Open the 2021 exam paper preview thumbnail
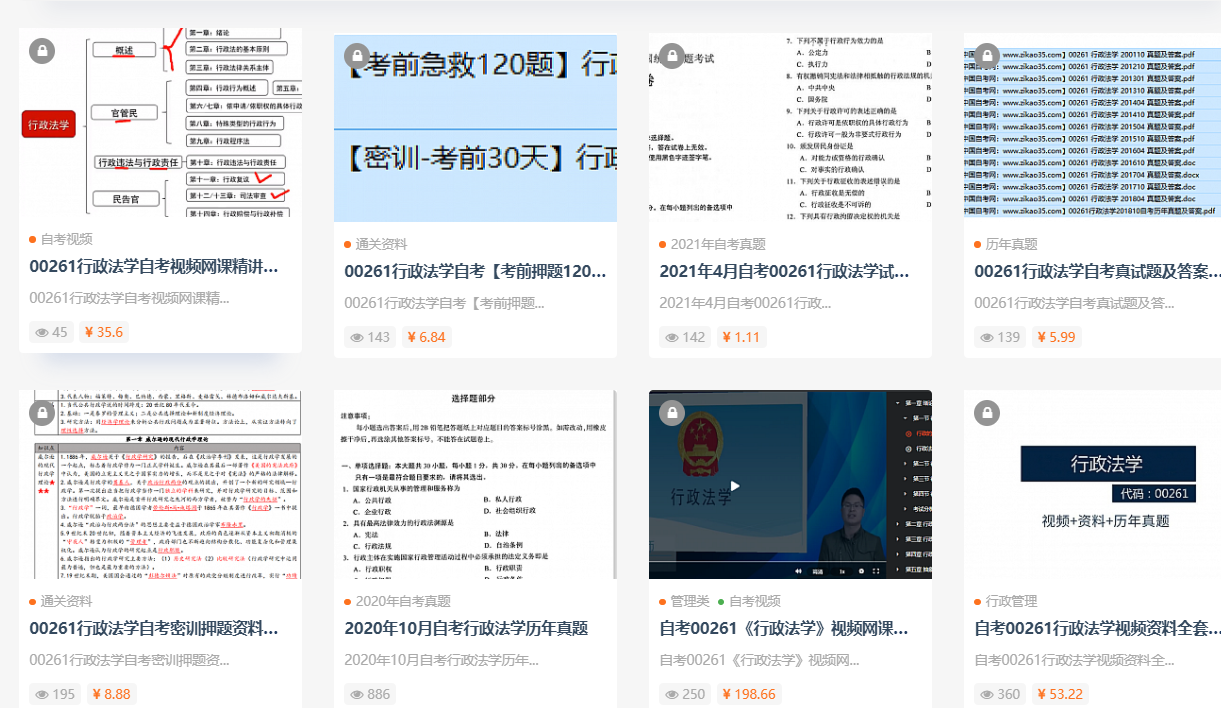This screenshot has width=1221, height=708. (790, 128)
